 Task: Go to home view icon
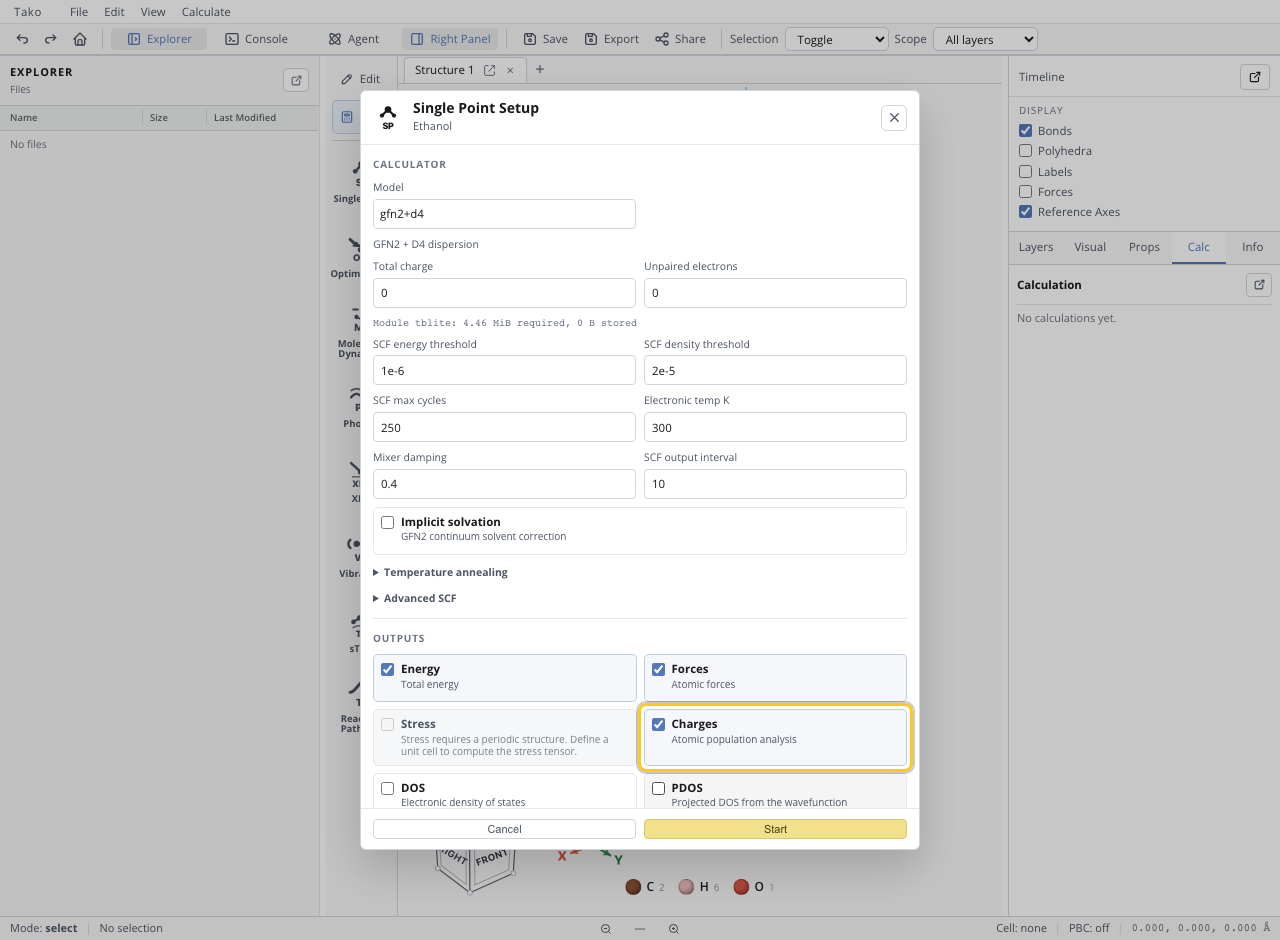coord(80,39)
